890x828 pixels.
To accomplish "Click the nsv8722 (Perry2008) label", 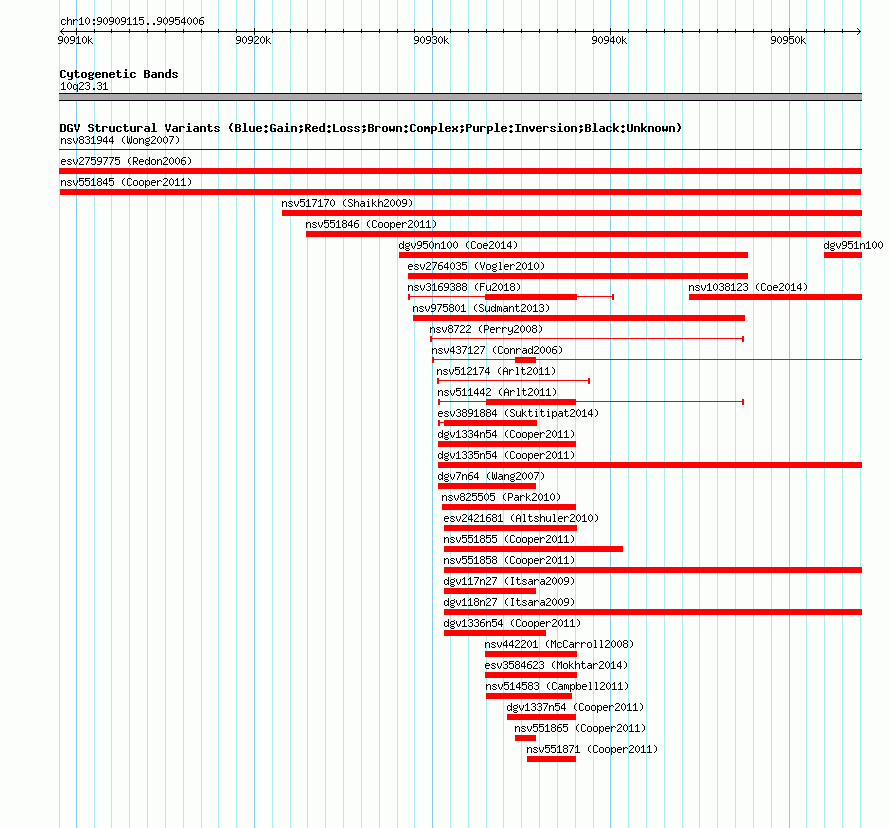I will coord(486,329).
